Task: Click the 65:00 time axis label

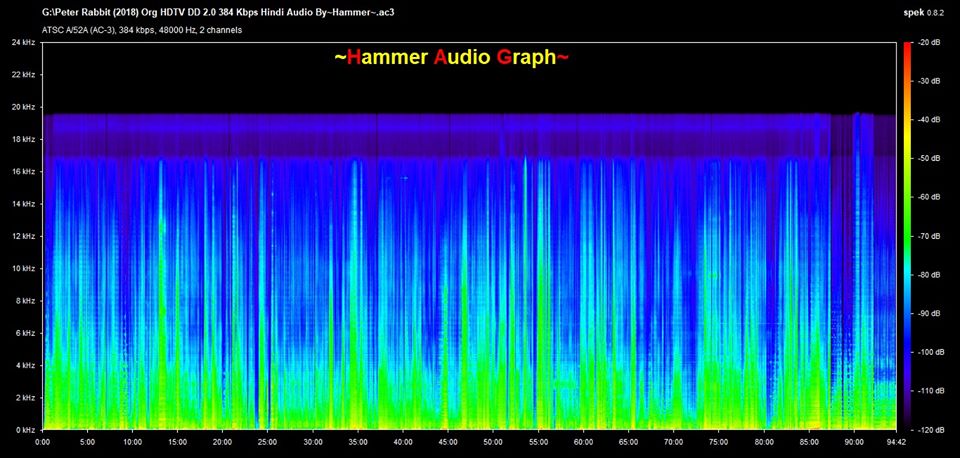Action: click(x=628, y=441)
